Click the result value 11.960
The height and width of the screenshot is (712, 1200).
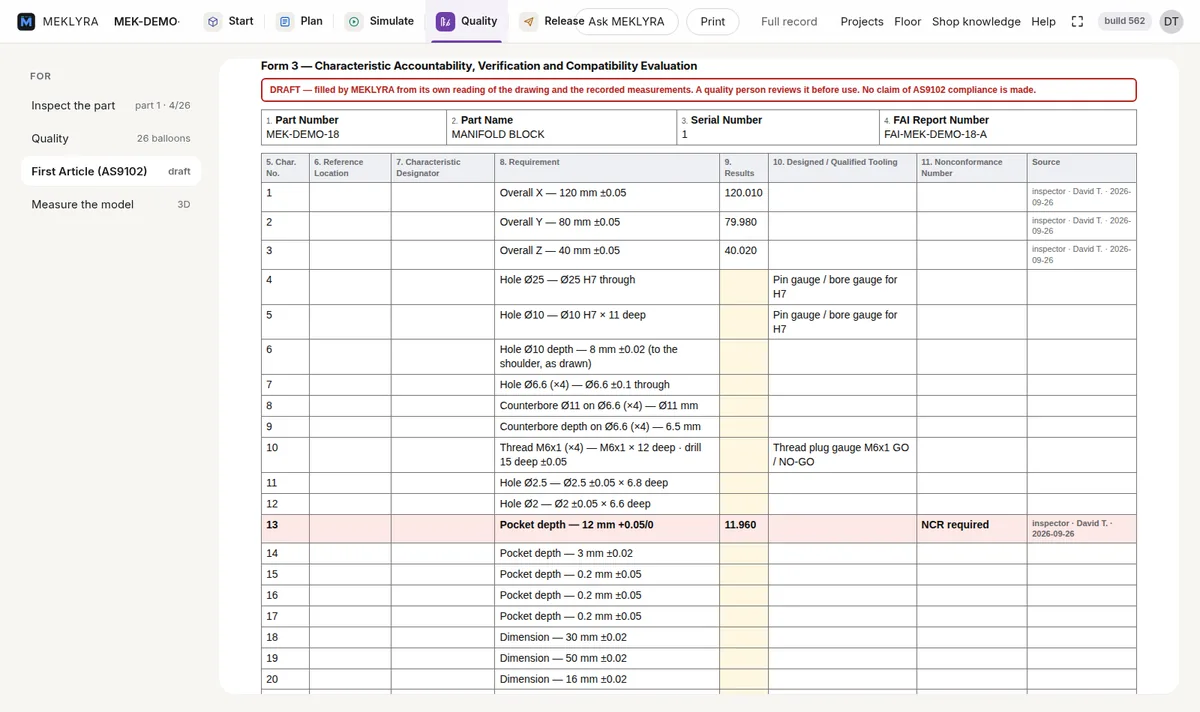740,525
